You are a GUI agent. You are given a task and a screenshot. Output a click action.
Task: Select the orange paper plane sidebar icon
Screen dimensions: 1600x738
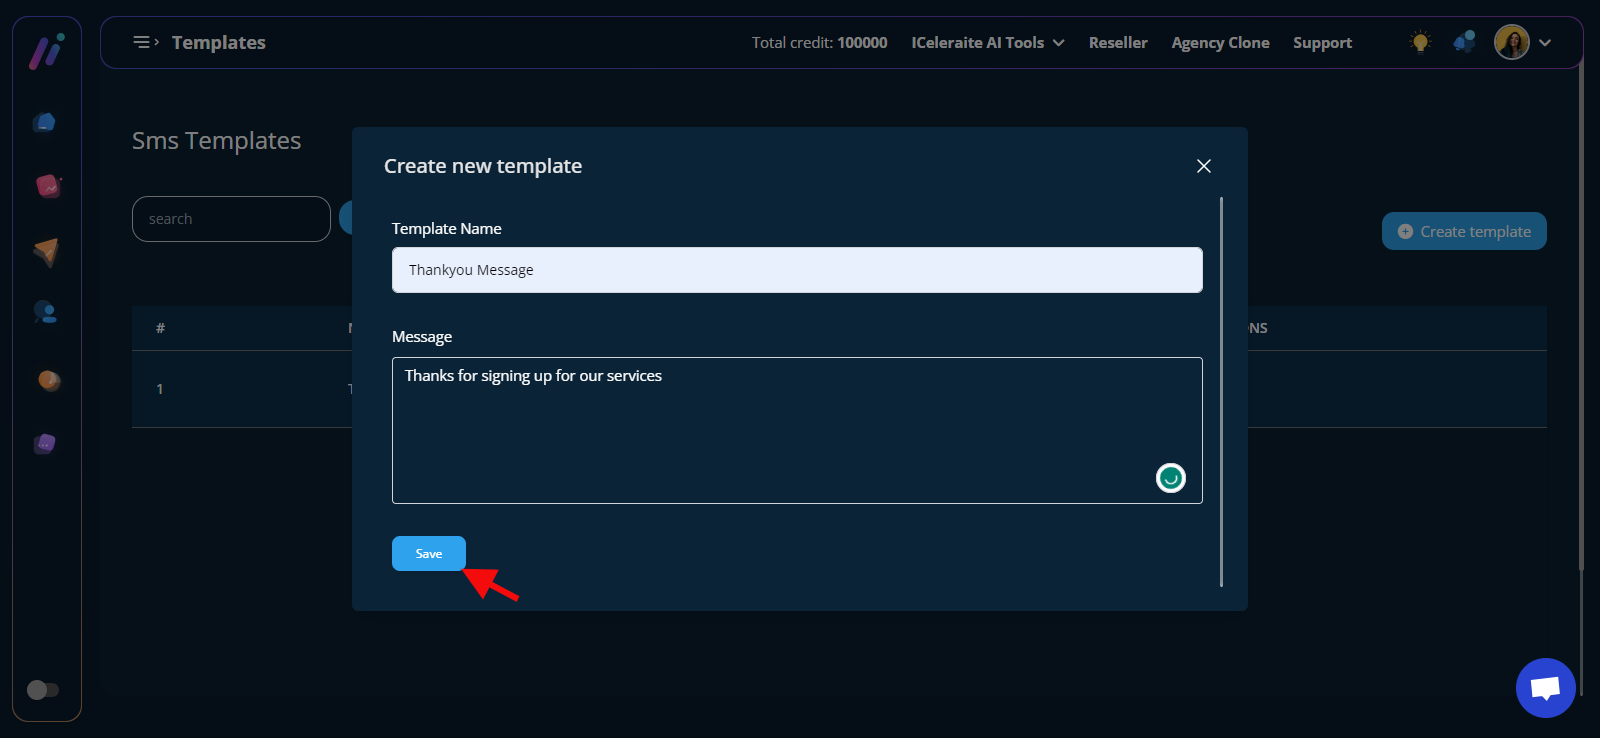(x=46, y=251)
